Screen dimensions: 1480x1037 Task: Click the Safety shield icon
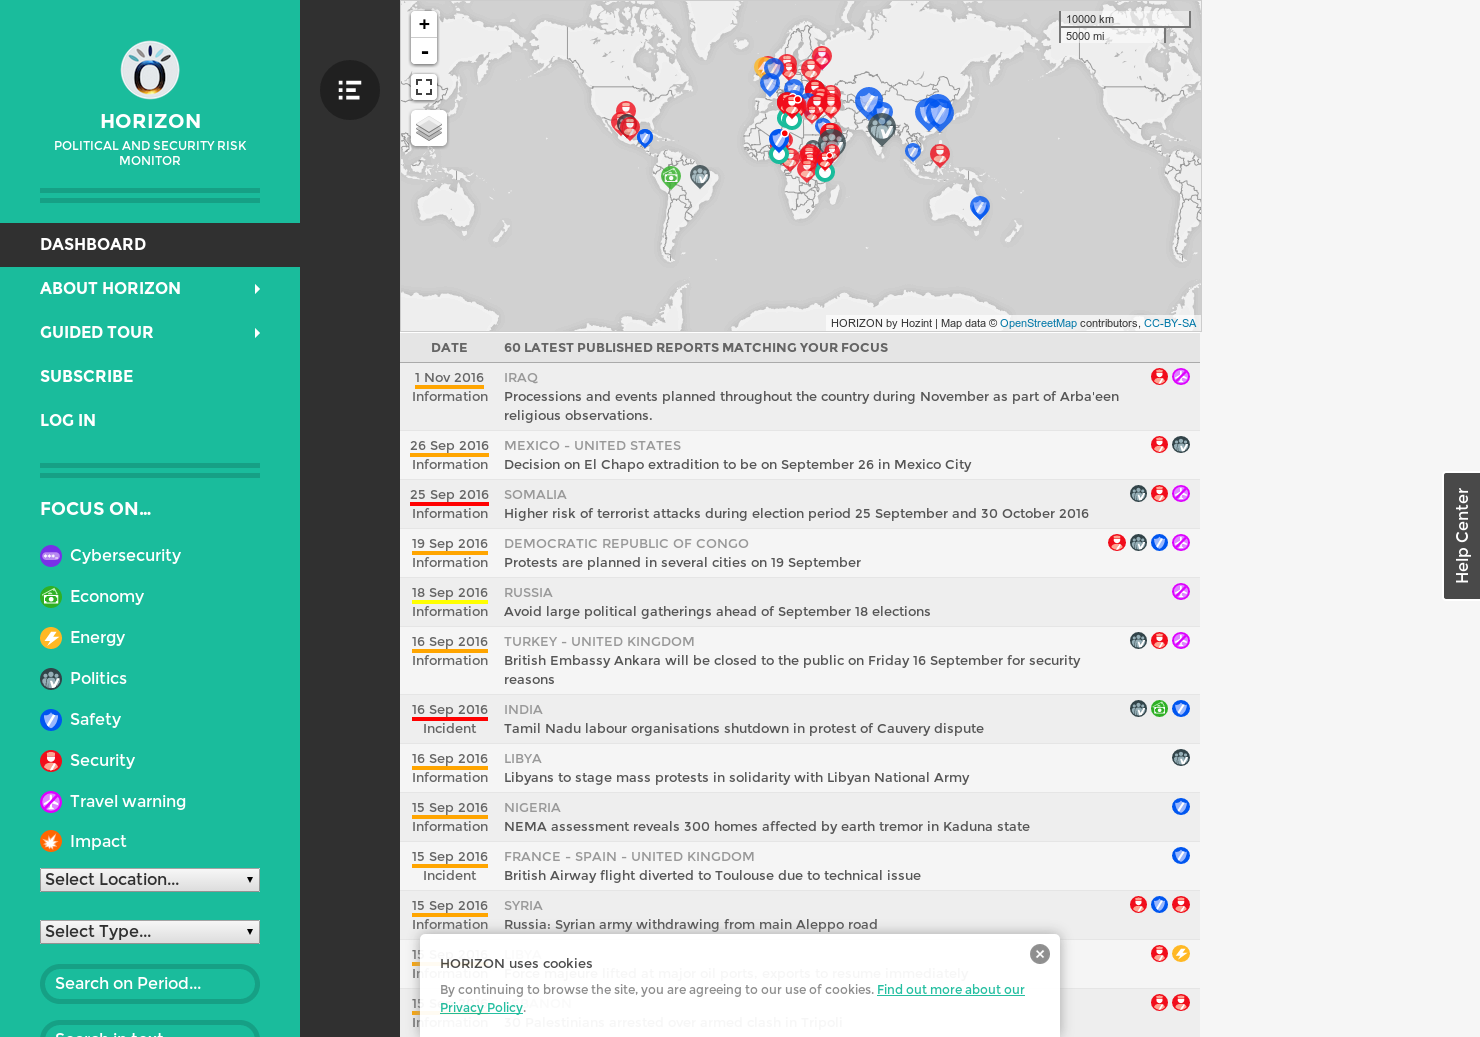51,720
